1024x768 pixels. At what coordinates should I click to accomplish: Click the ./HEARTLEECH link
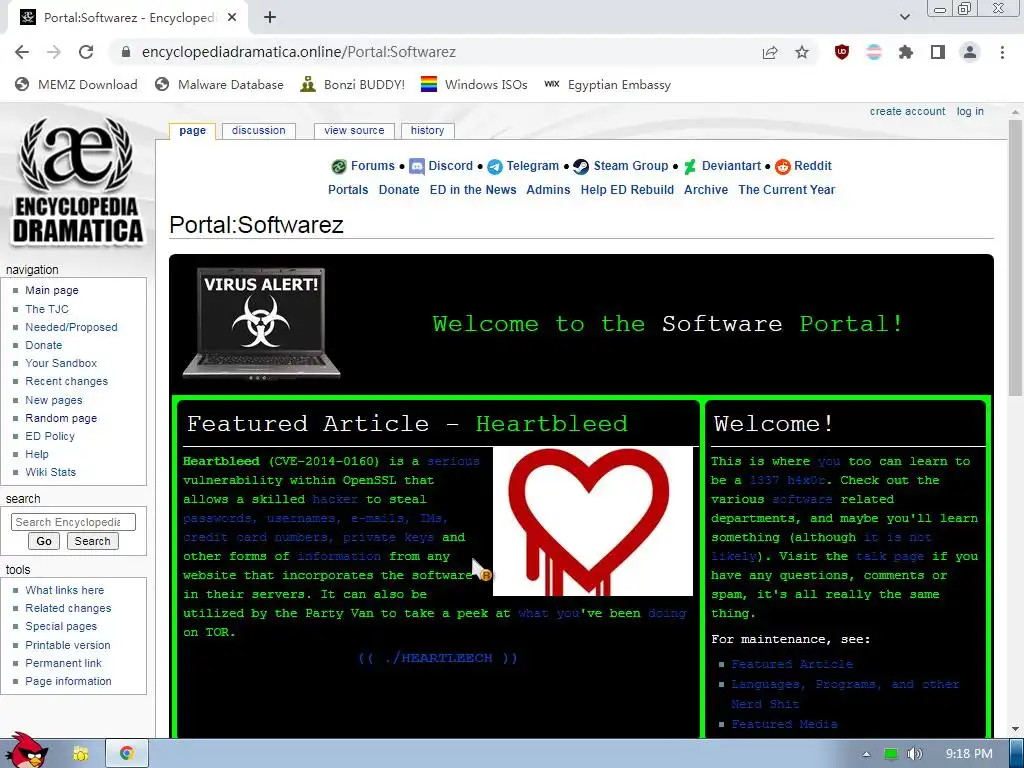[x=438, y=658]
